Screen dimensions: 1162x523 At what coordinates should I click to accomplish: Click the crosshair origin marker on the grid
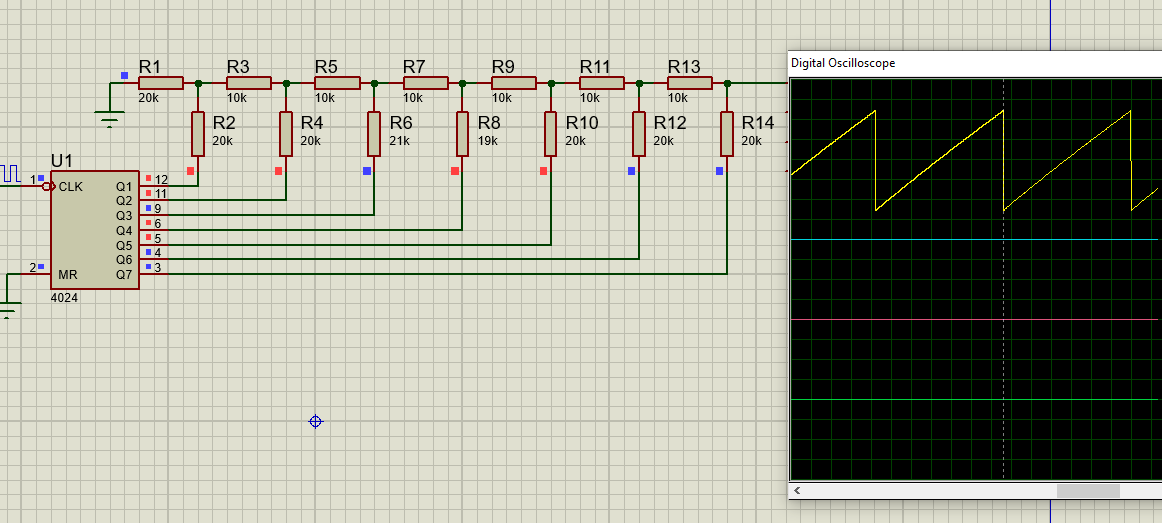click(316, 422)
